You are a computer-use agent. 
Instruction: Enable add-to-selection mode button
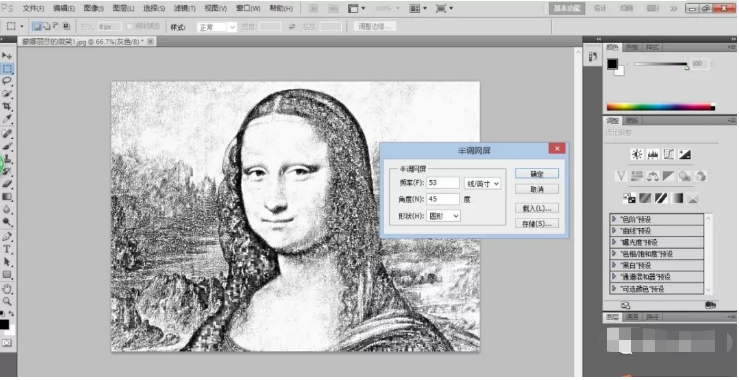46,26
